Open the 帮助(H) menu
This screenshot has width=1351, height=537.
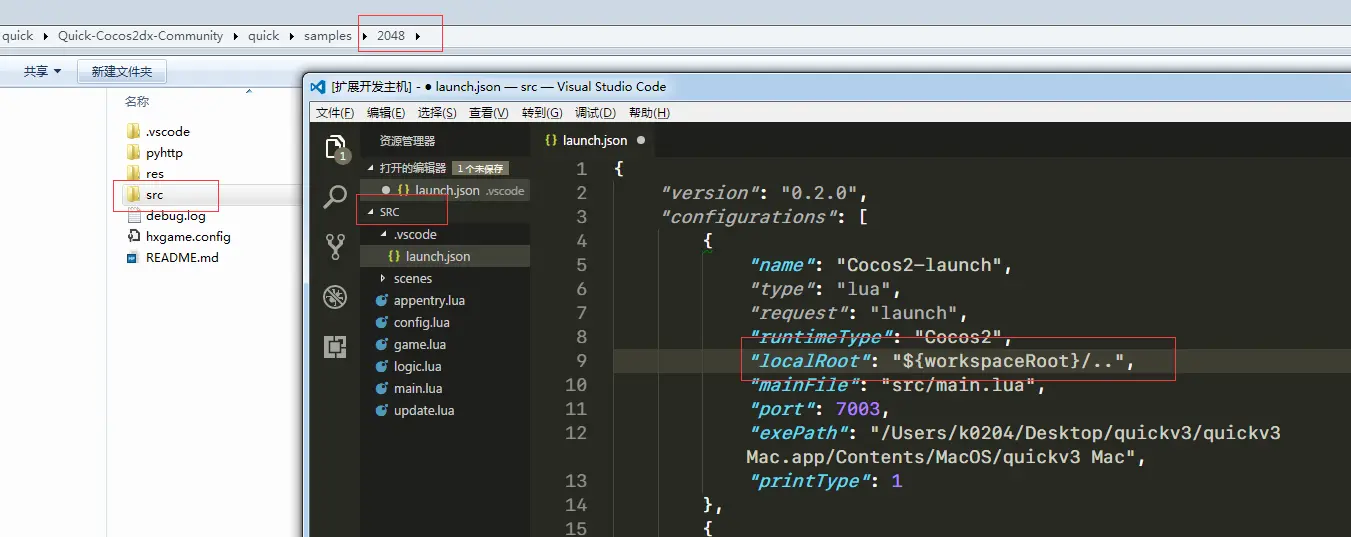649,113
